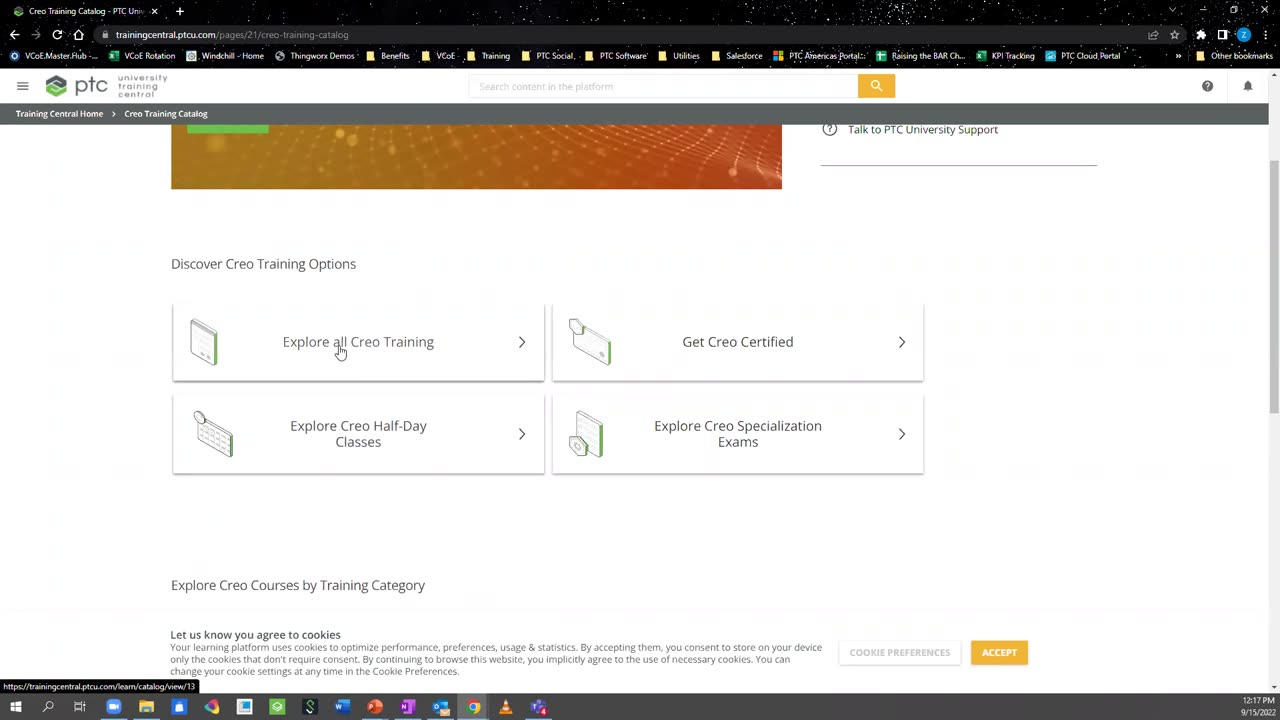Open Chrome profile avatar

1244,34
